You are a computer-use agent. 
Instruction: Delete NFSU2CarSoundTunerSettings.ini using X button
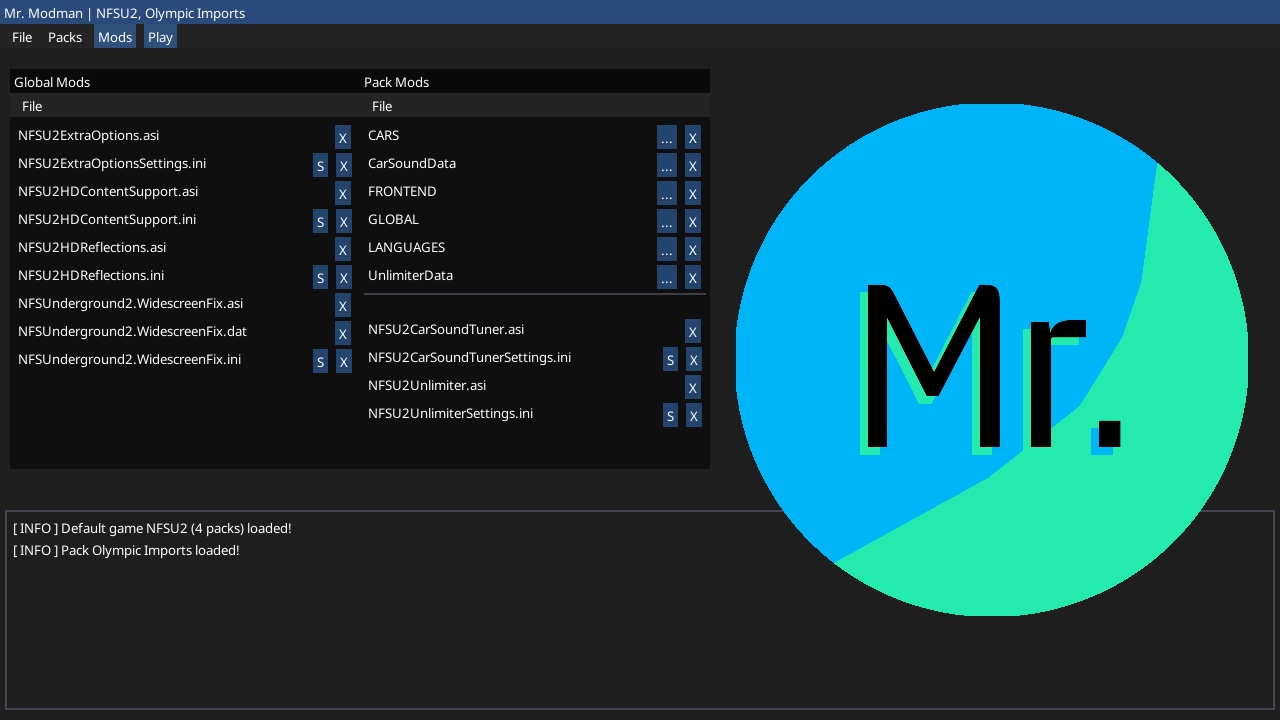click(693, 360)
